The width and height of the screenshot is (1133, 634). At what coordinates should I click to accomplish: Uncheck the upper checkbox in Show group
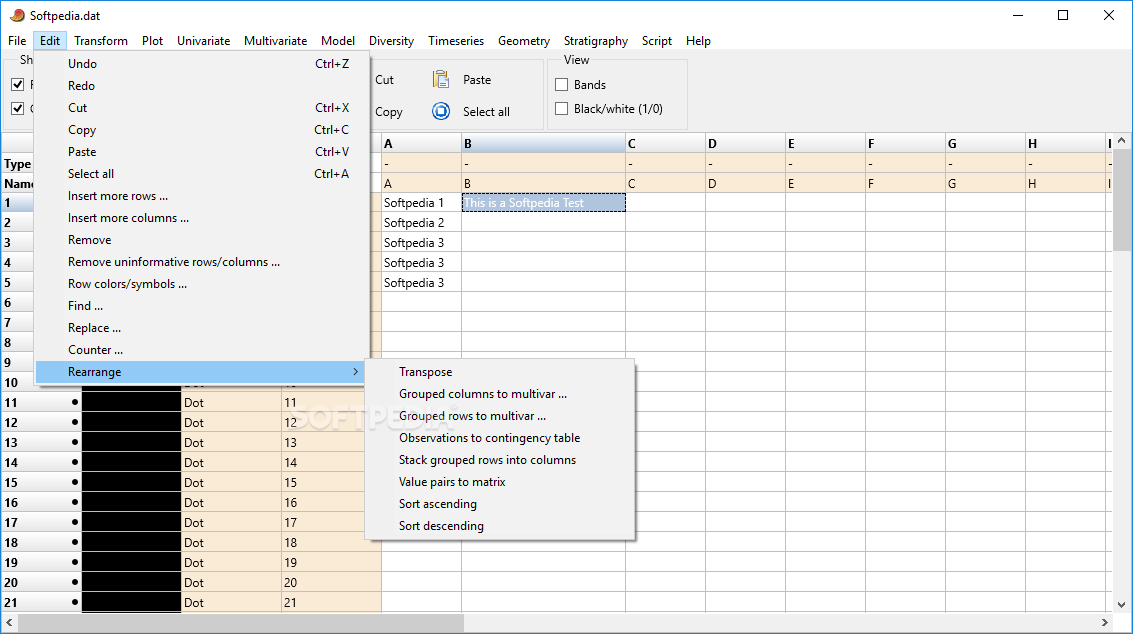[x=18, y=85]
